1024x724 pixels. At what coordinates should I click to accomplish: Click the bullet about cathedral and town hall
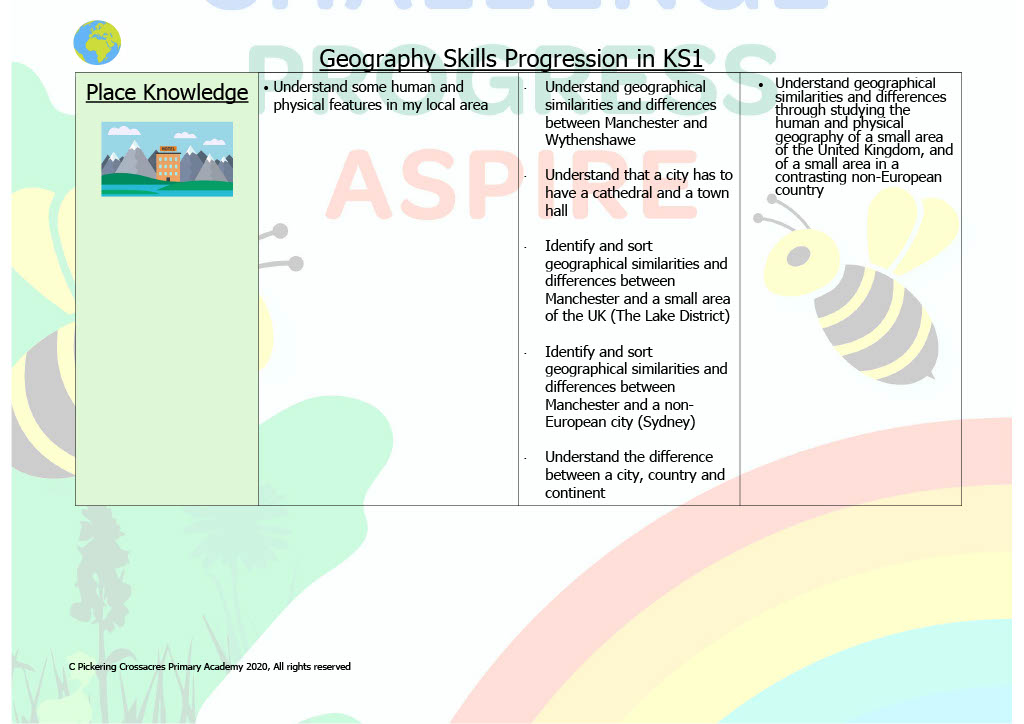[639, 193]
